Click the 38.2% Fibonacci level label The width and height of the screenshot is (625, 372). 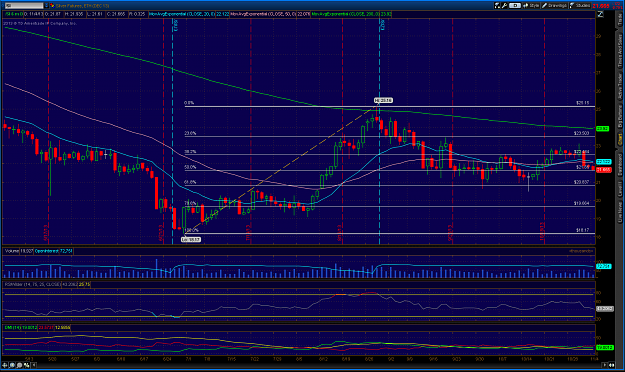pyautogui.click(x=190, y=152)
